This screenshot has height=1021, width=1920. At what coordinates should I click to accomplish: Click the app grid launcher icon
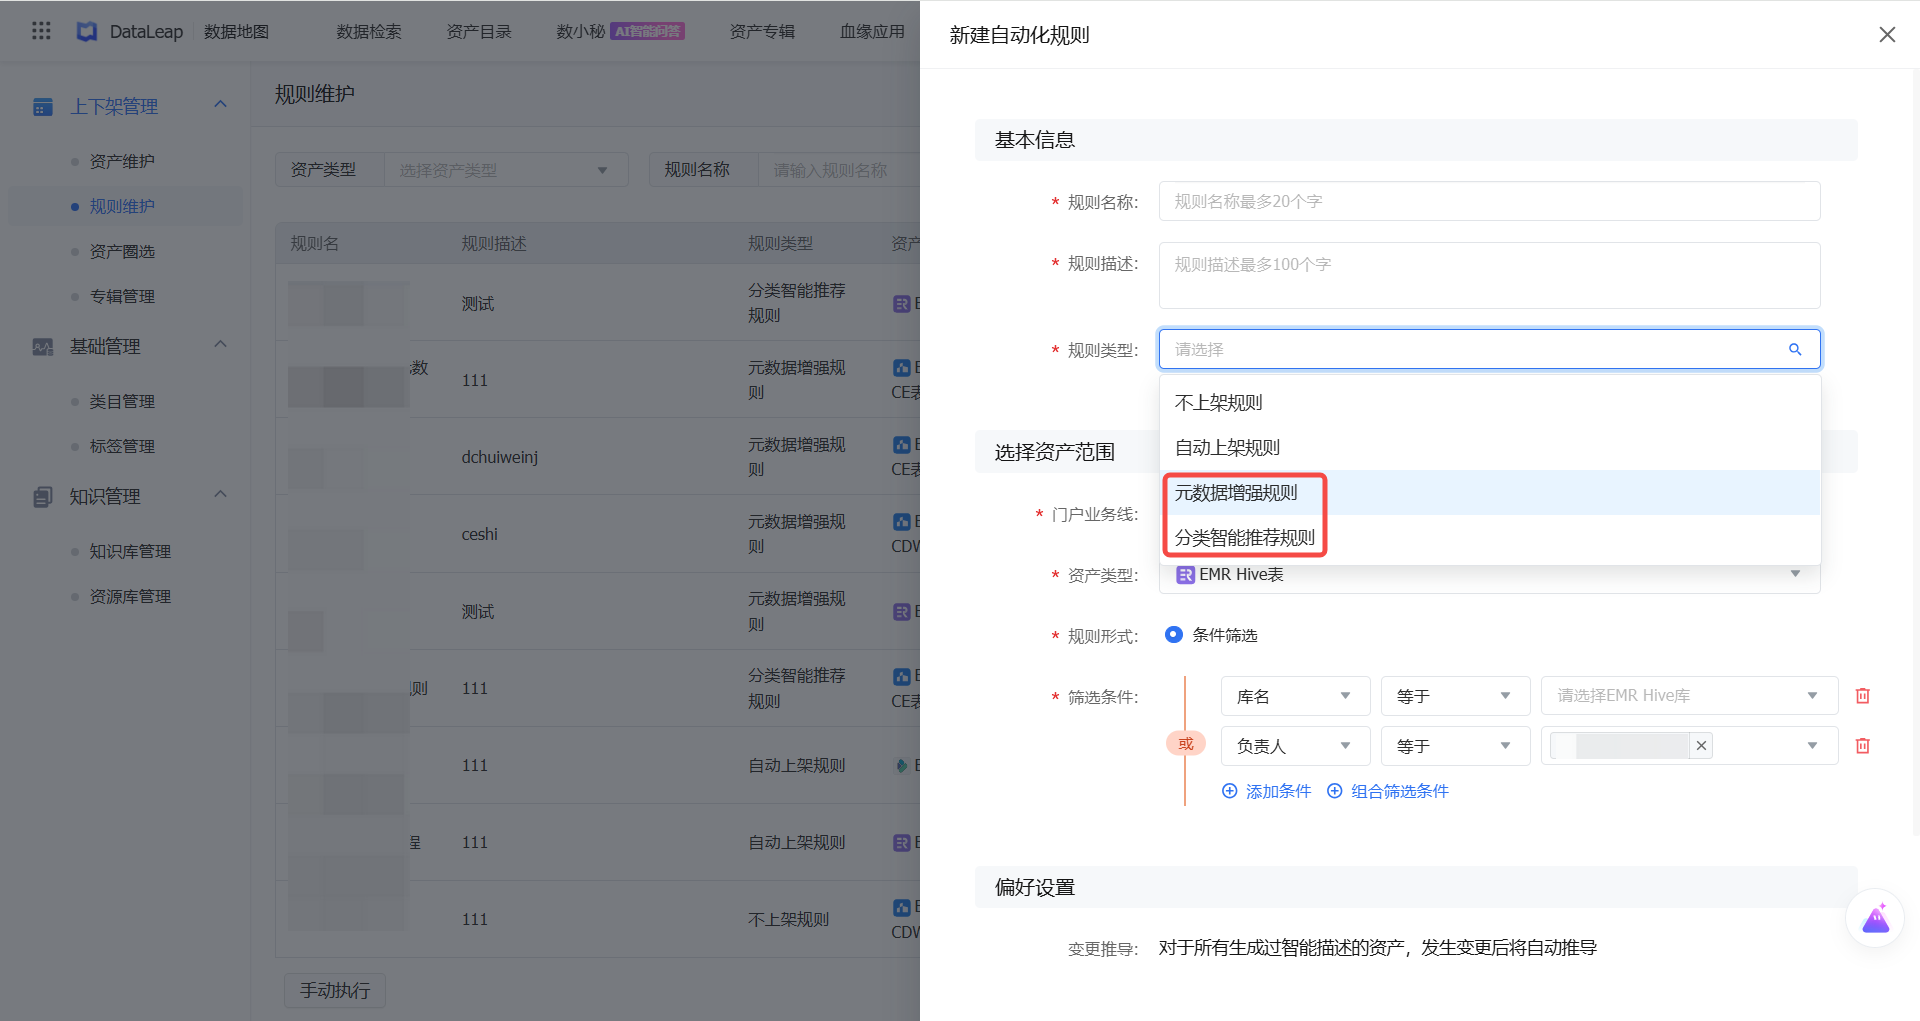click(x=41, y=31)
